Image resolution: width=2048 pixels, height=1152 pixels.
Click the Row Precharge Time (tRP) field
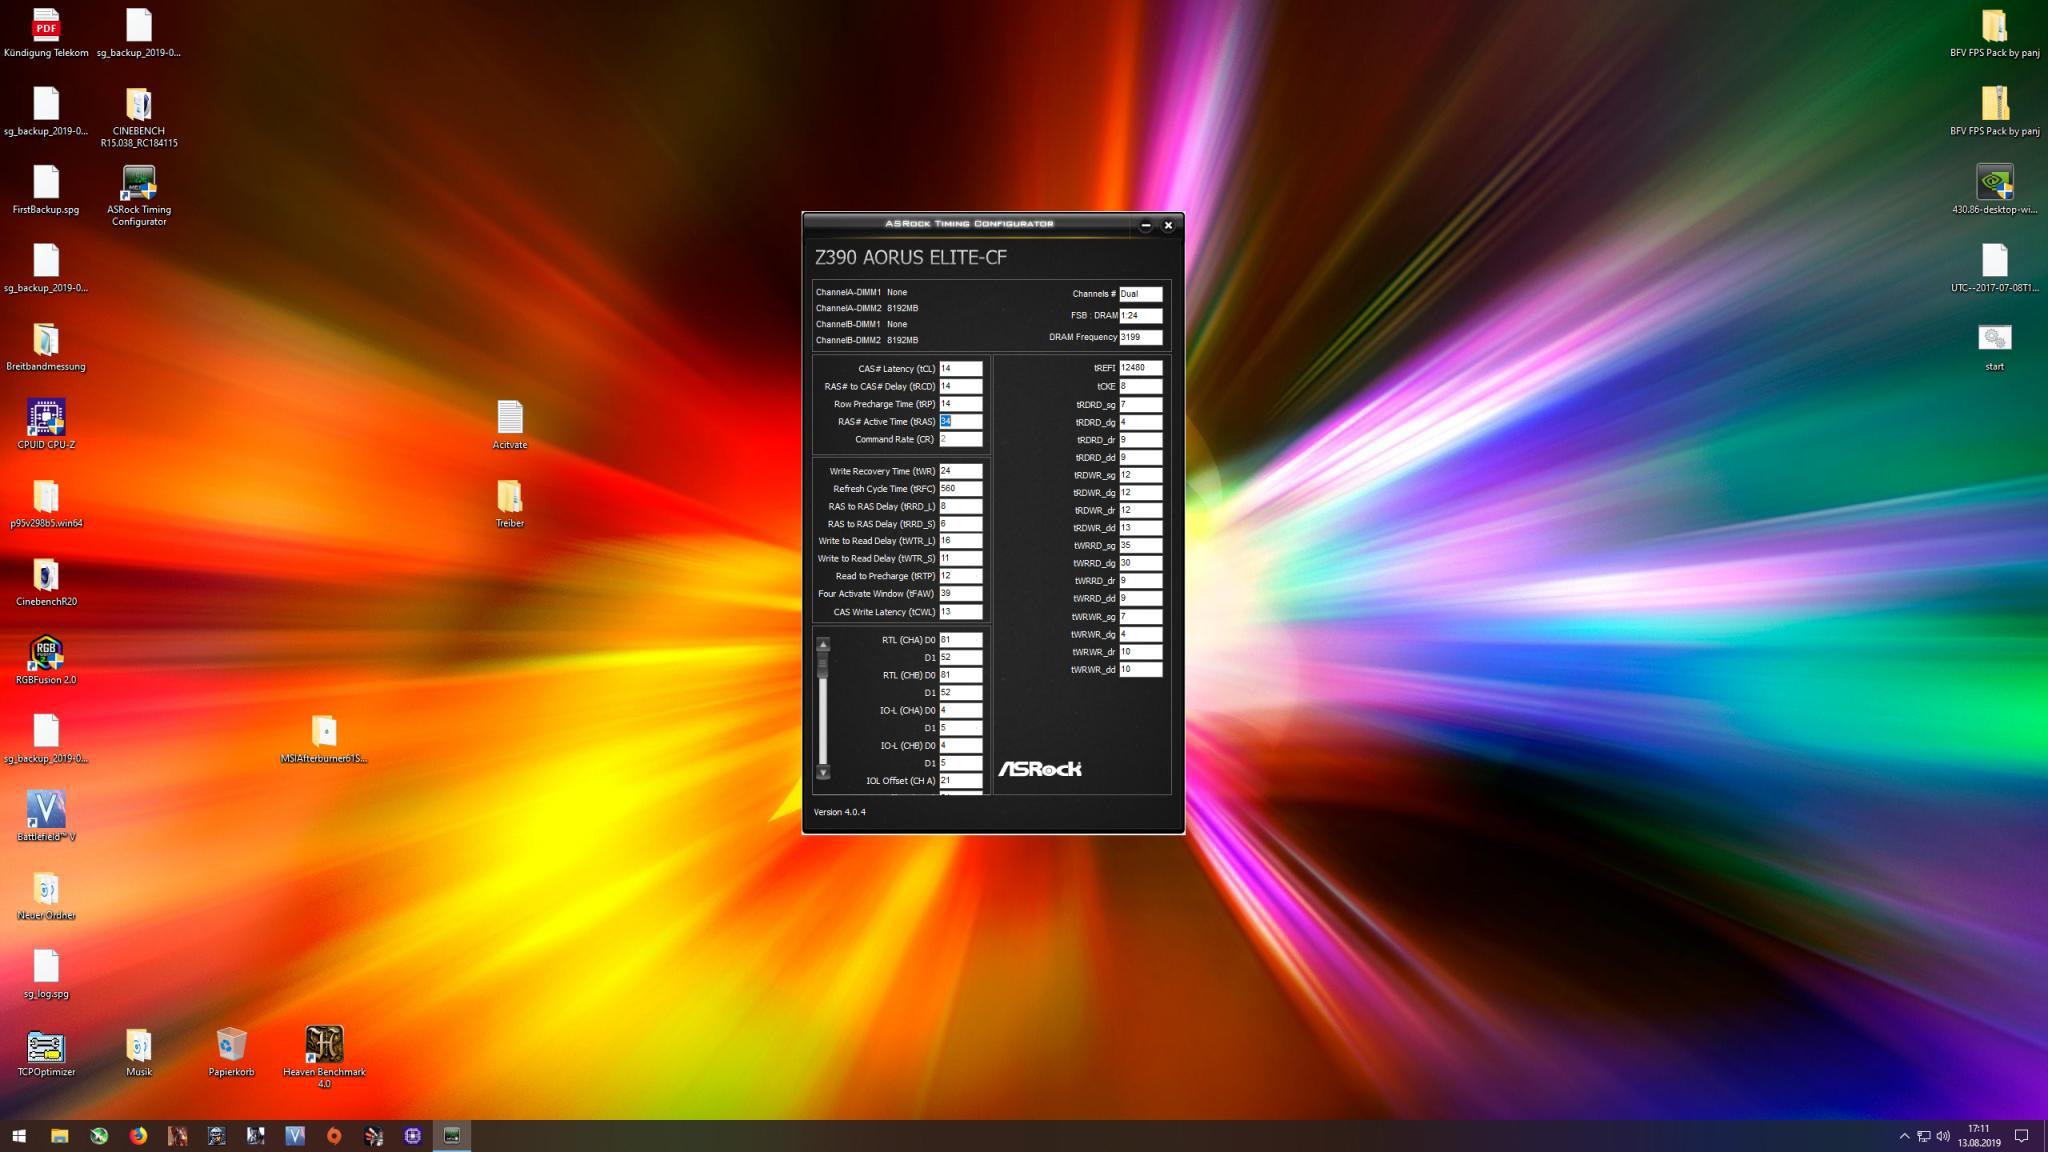(960, 404)
